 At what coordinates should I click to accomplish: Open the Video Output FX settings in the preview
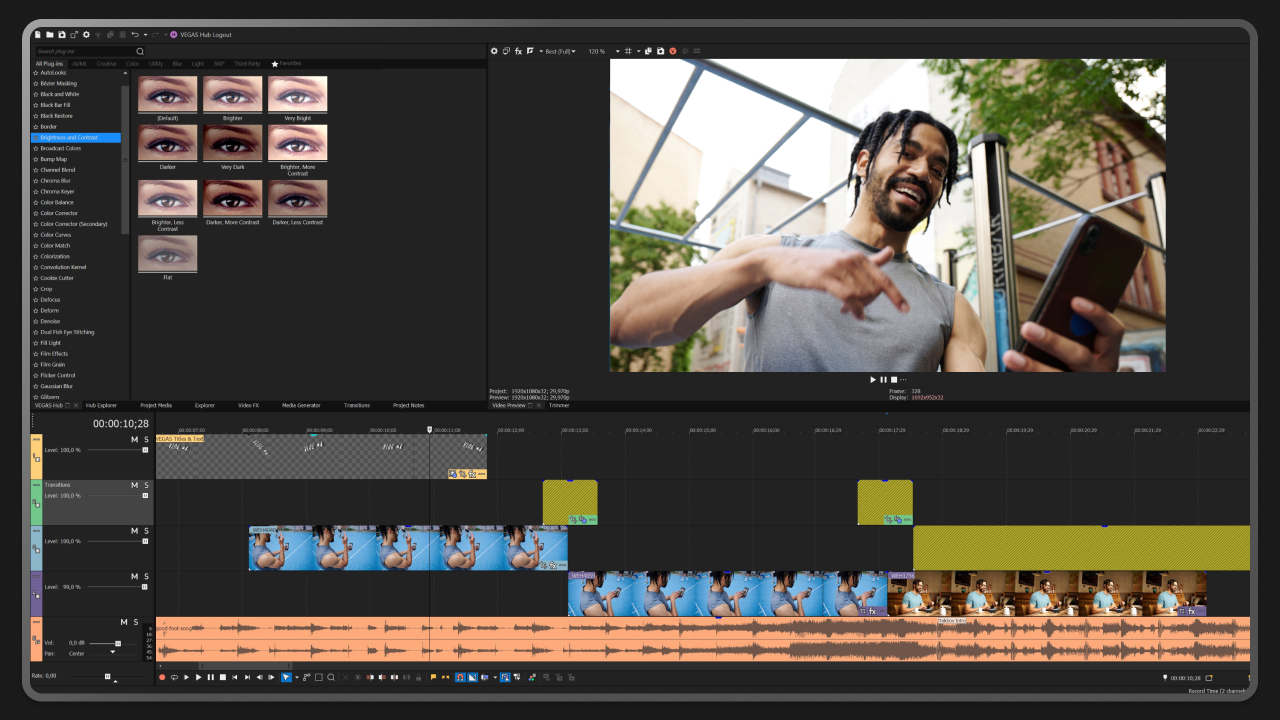(x=519, y=50)
